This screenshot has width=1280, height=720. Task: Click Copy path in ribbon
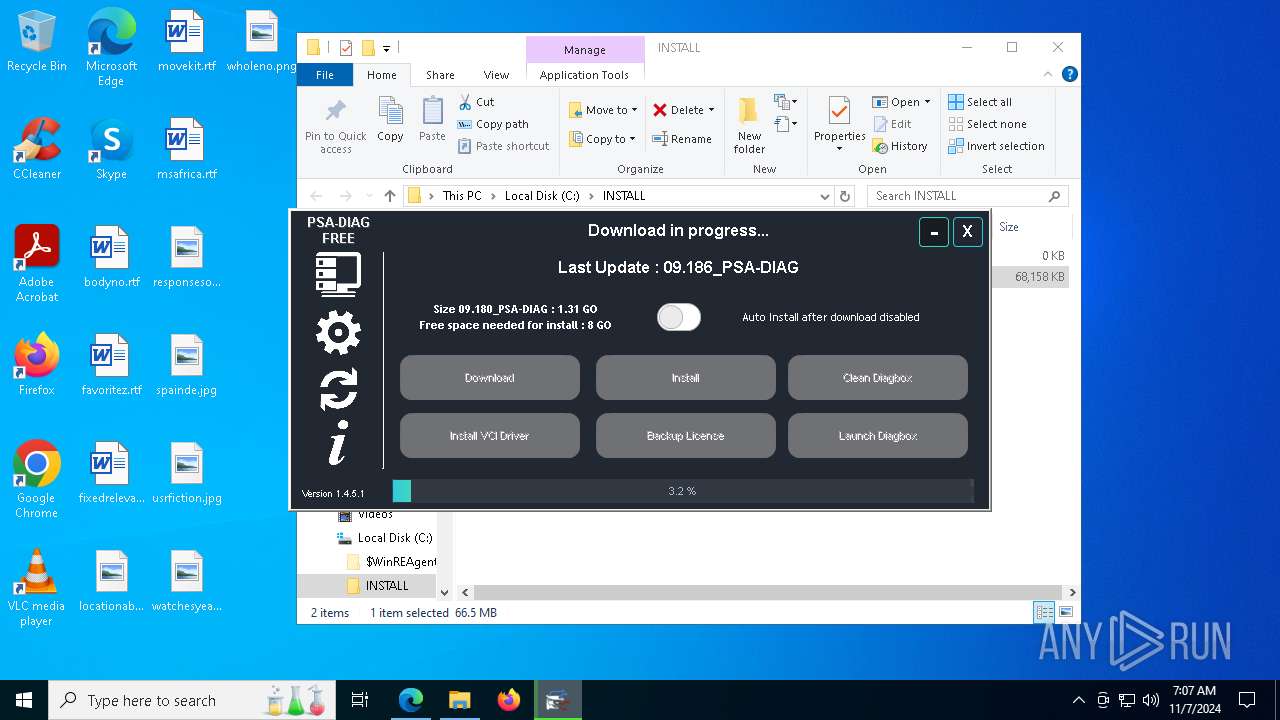pyautogui.click(x=493, y=124)
